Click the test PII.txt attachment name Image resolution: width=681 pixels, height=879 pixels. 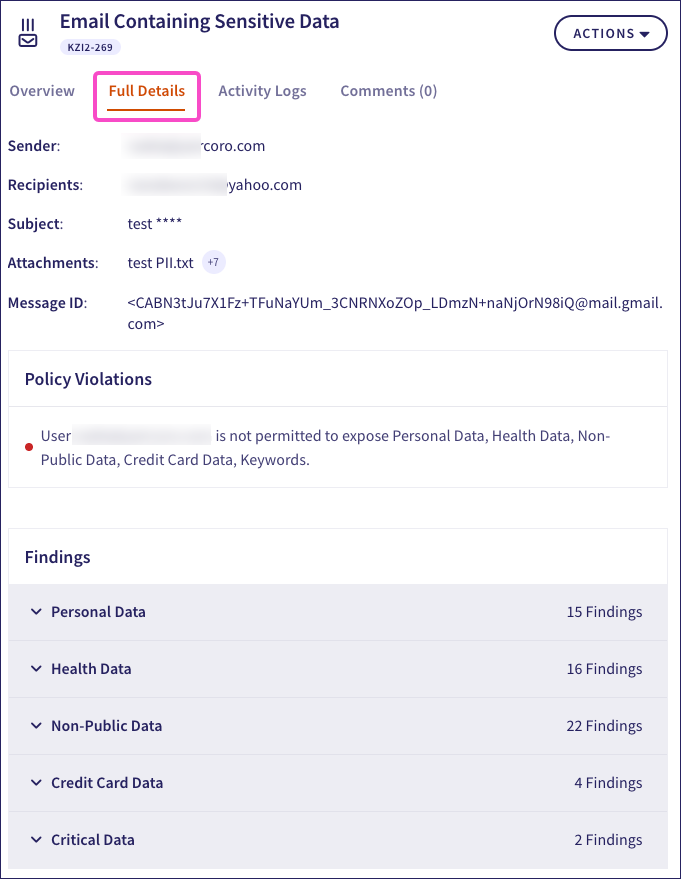[161, 263]
